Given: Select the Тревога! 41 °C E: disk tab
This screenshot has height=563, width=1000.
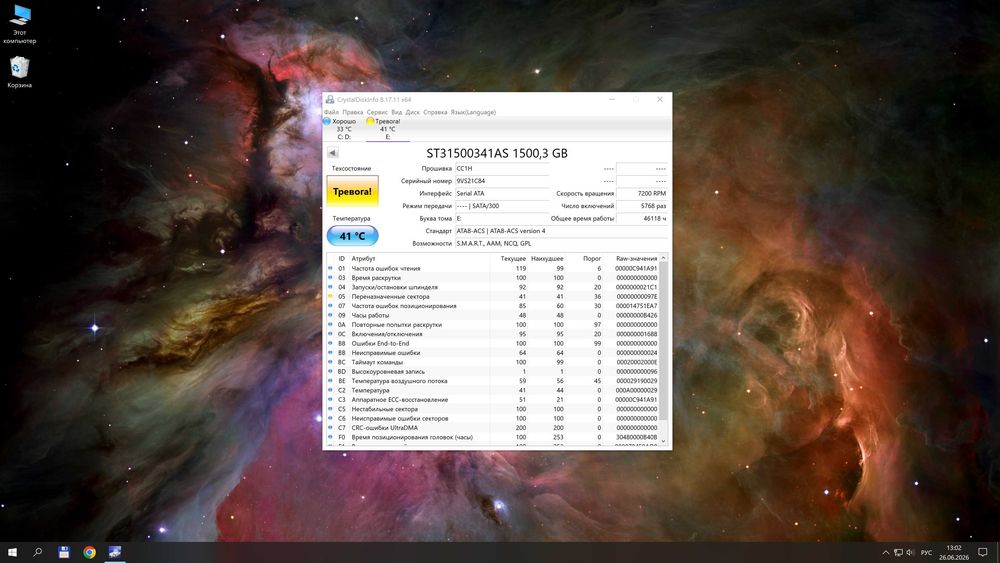Looking at the screenshot, I should point(387,129).
